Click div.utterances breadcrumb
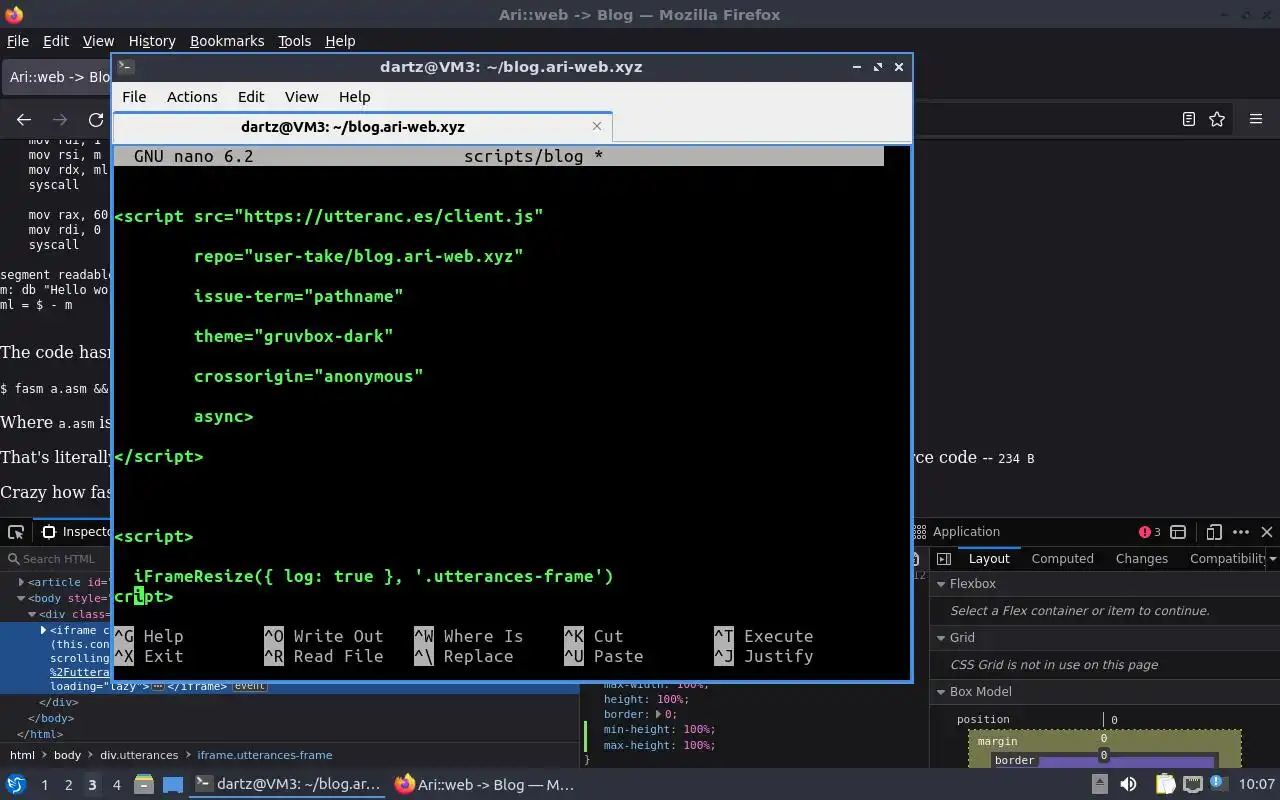Screen dimensions: 1280x800 [x=139, y=755]
